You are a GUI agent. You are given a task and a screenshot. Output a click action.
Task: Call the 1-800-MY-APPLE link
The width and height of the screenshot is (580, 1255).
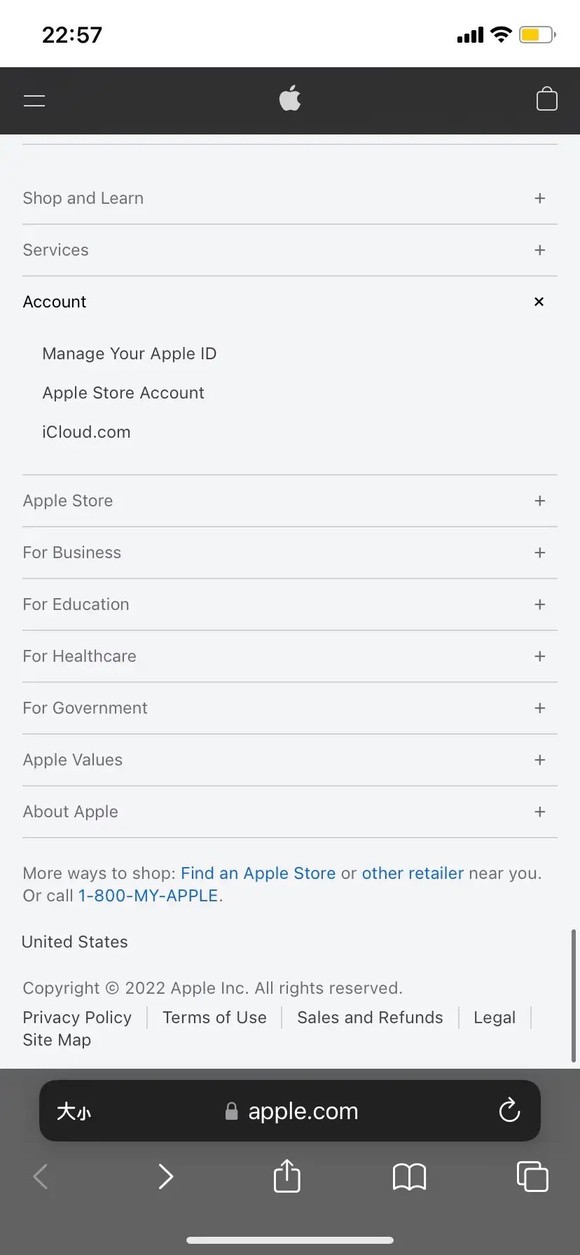pyautogui.click(x=148, y=896)
